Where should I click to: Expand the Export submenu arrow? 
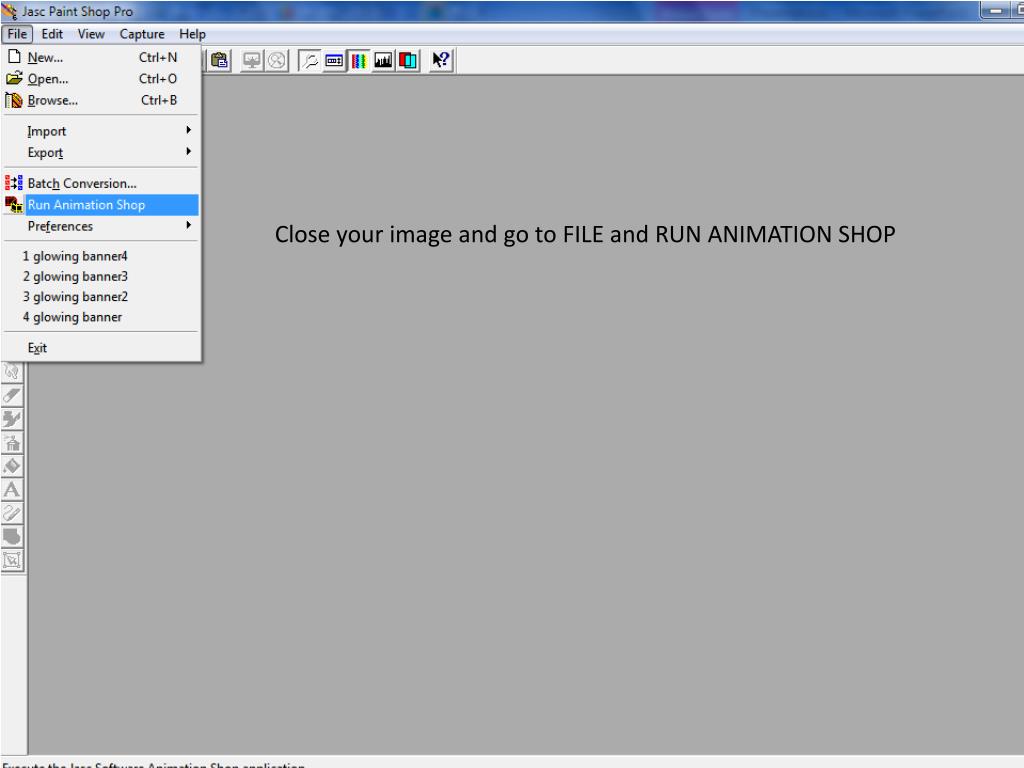(x=189, y=152)
